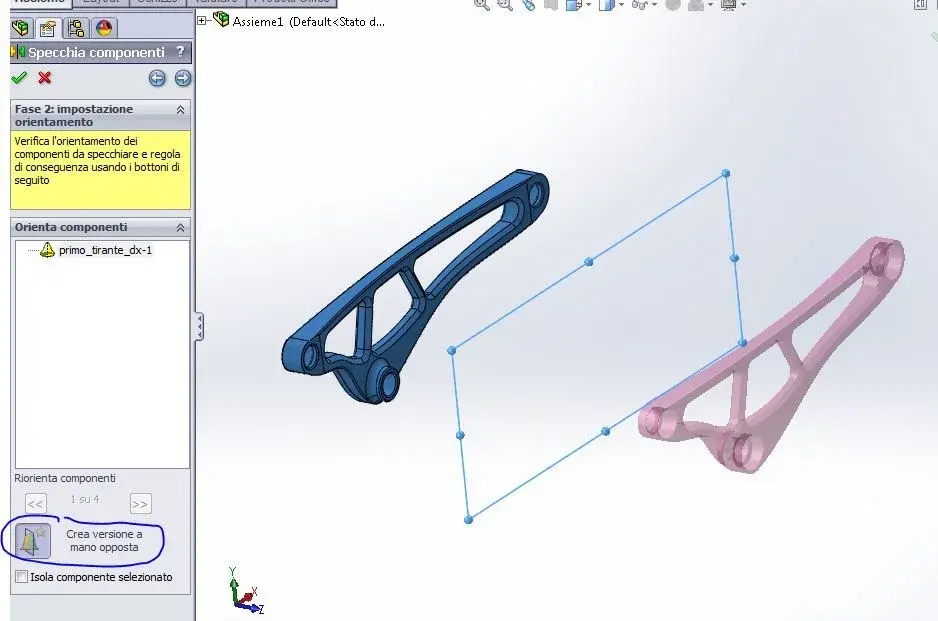Click the warning icon beside primo_tirante_dx-1
Screen dimensions: 938x621
pyautogui.click(x=47, y=250)
